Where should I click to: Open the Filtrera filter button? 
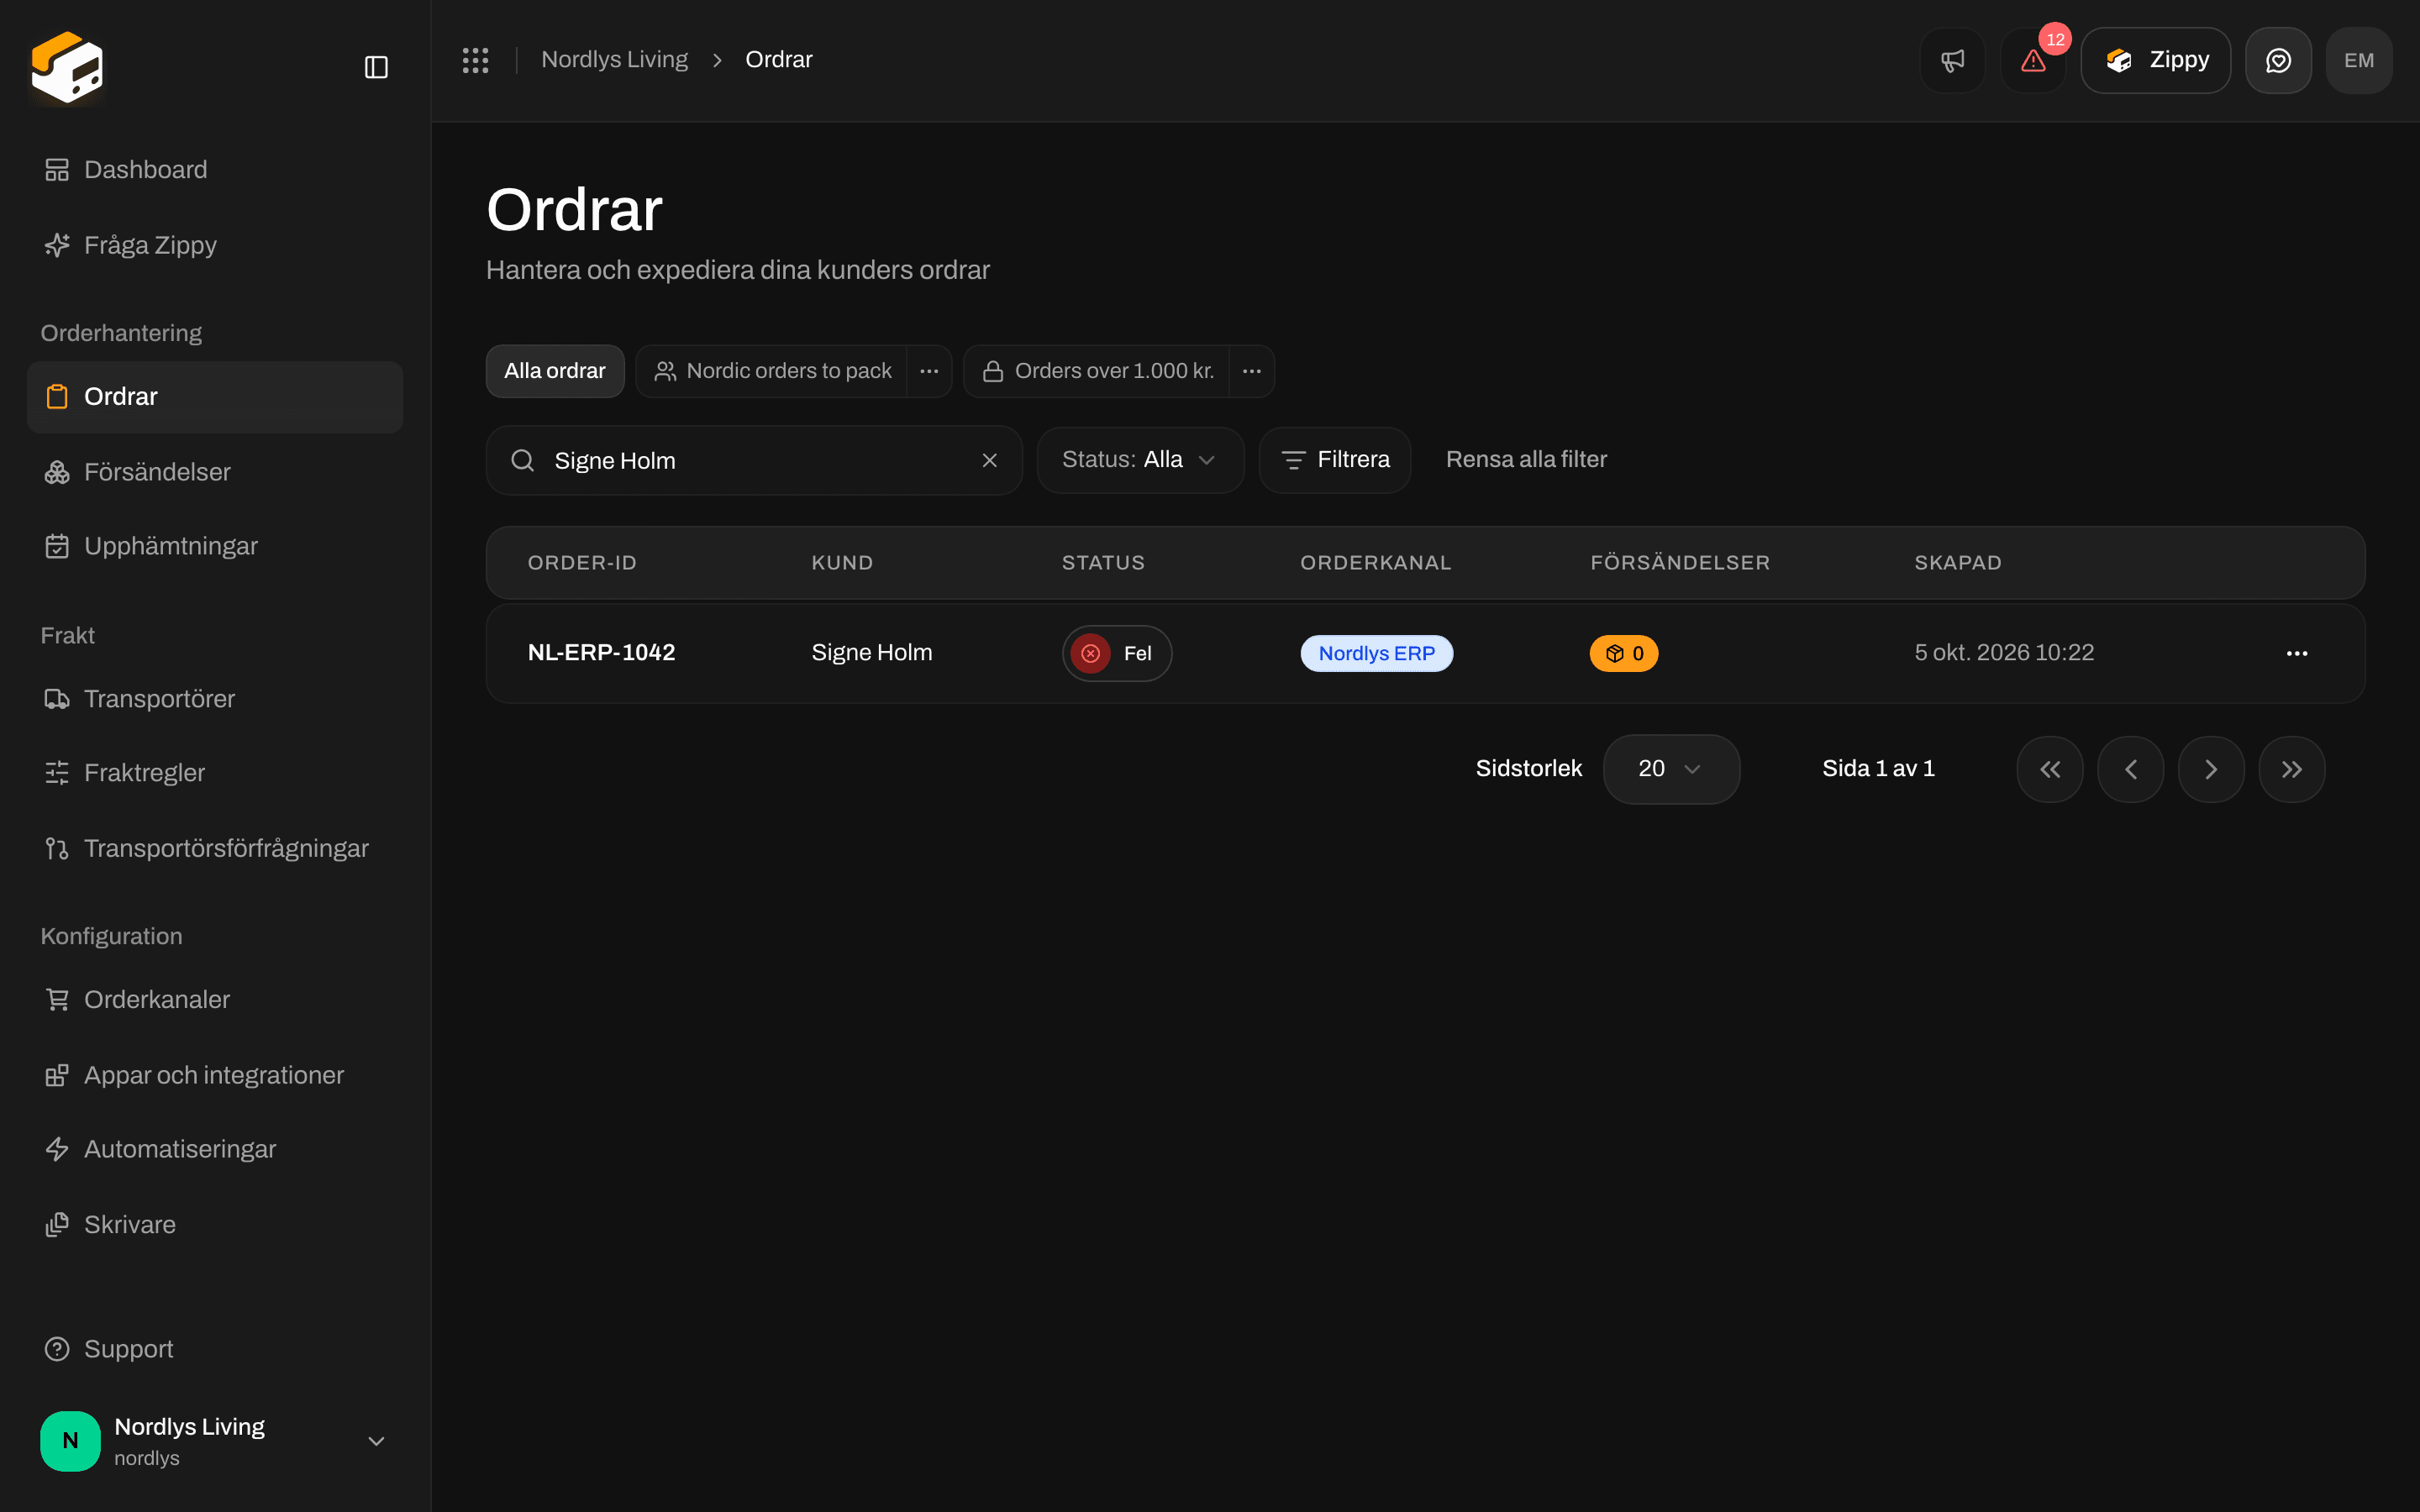point(1335,460)
